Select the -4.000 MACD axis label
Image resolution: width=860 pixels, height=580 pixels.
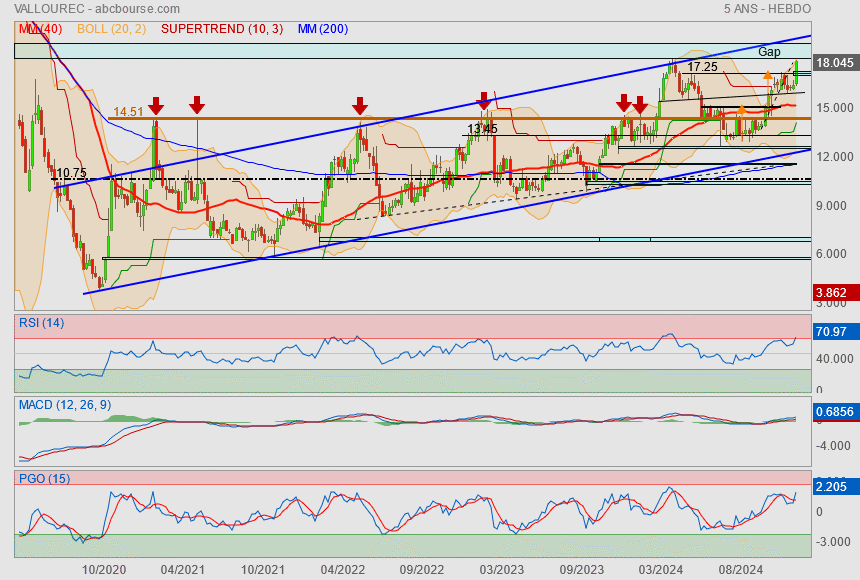click(835, 446)
